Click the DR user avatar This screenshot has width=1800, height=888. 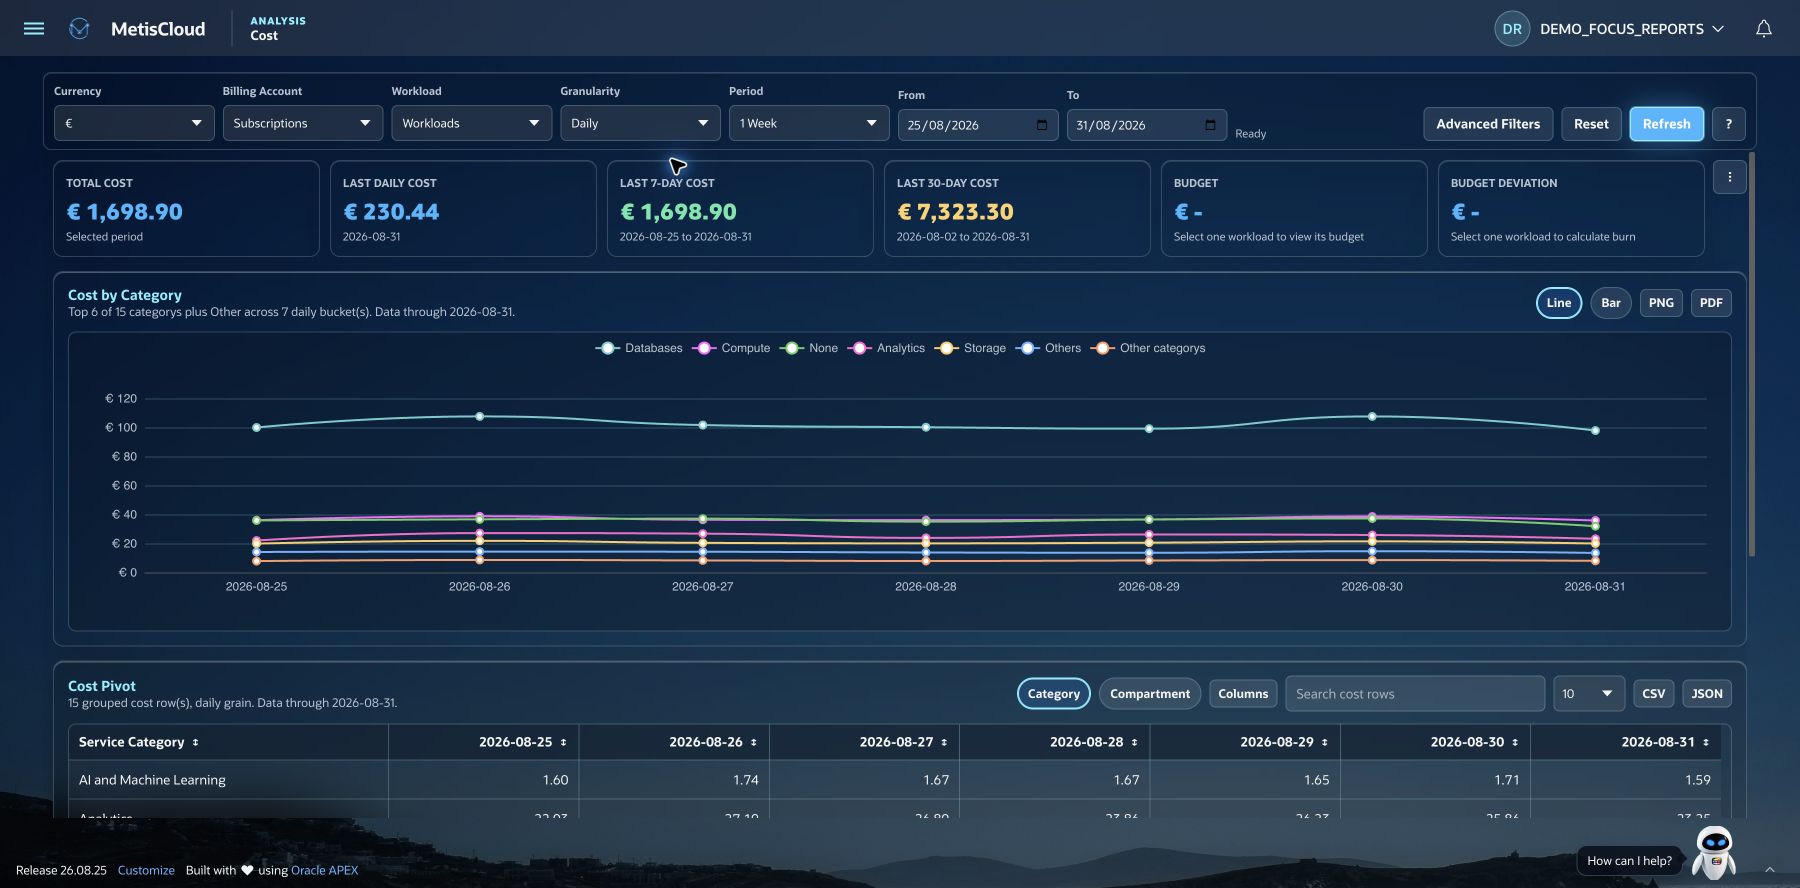click(x=1512, y=28)
